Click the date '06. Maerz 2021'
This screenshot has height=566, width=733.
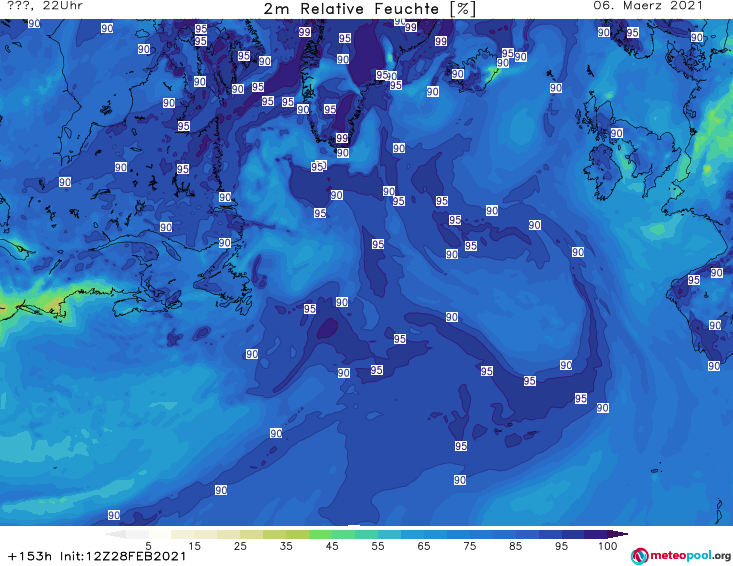(648, 6)
